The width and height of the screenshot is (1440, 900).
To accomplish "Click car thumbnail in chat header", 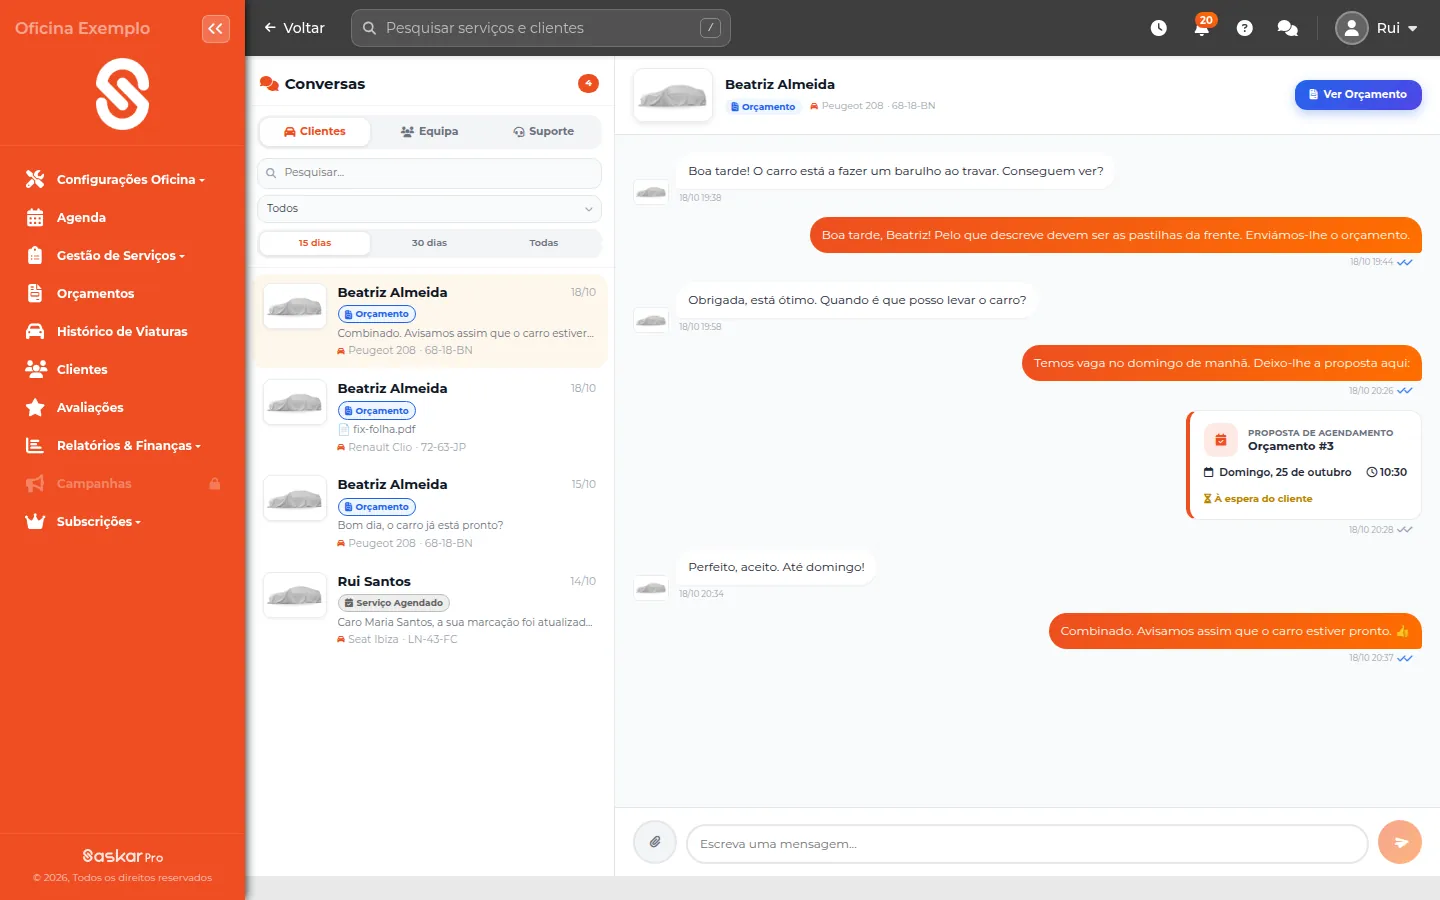I will pyautogui.click(x=673, y=95).
